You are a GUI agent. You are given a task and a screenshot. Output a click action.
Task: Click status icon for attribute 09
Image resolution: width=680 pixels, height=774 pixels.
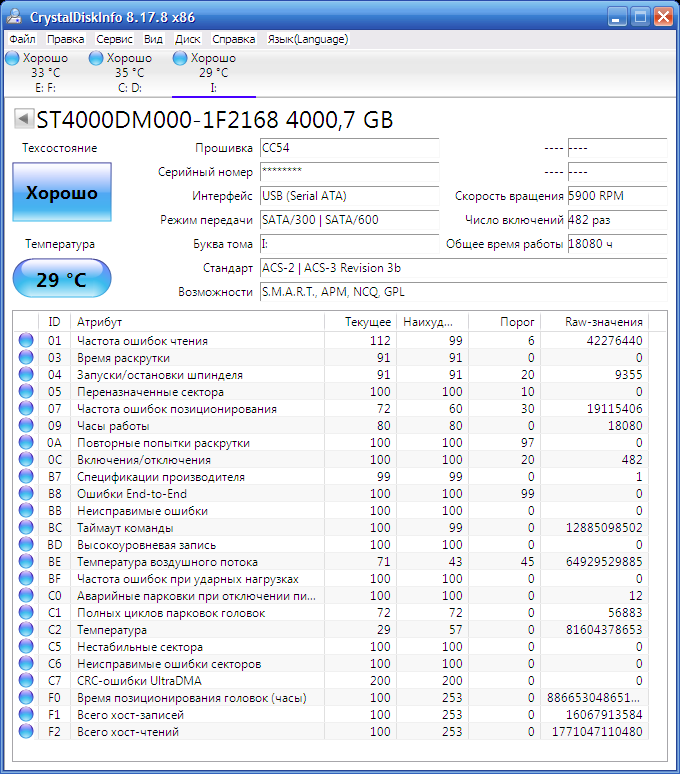pyautogui.click(x=26, y=426)
